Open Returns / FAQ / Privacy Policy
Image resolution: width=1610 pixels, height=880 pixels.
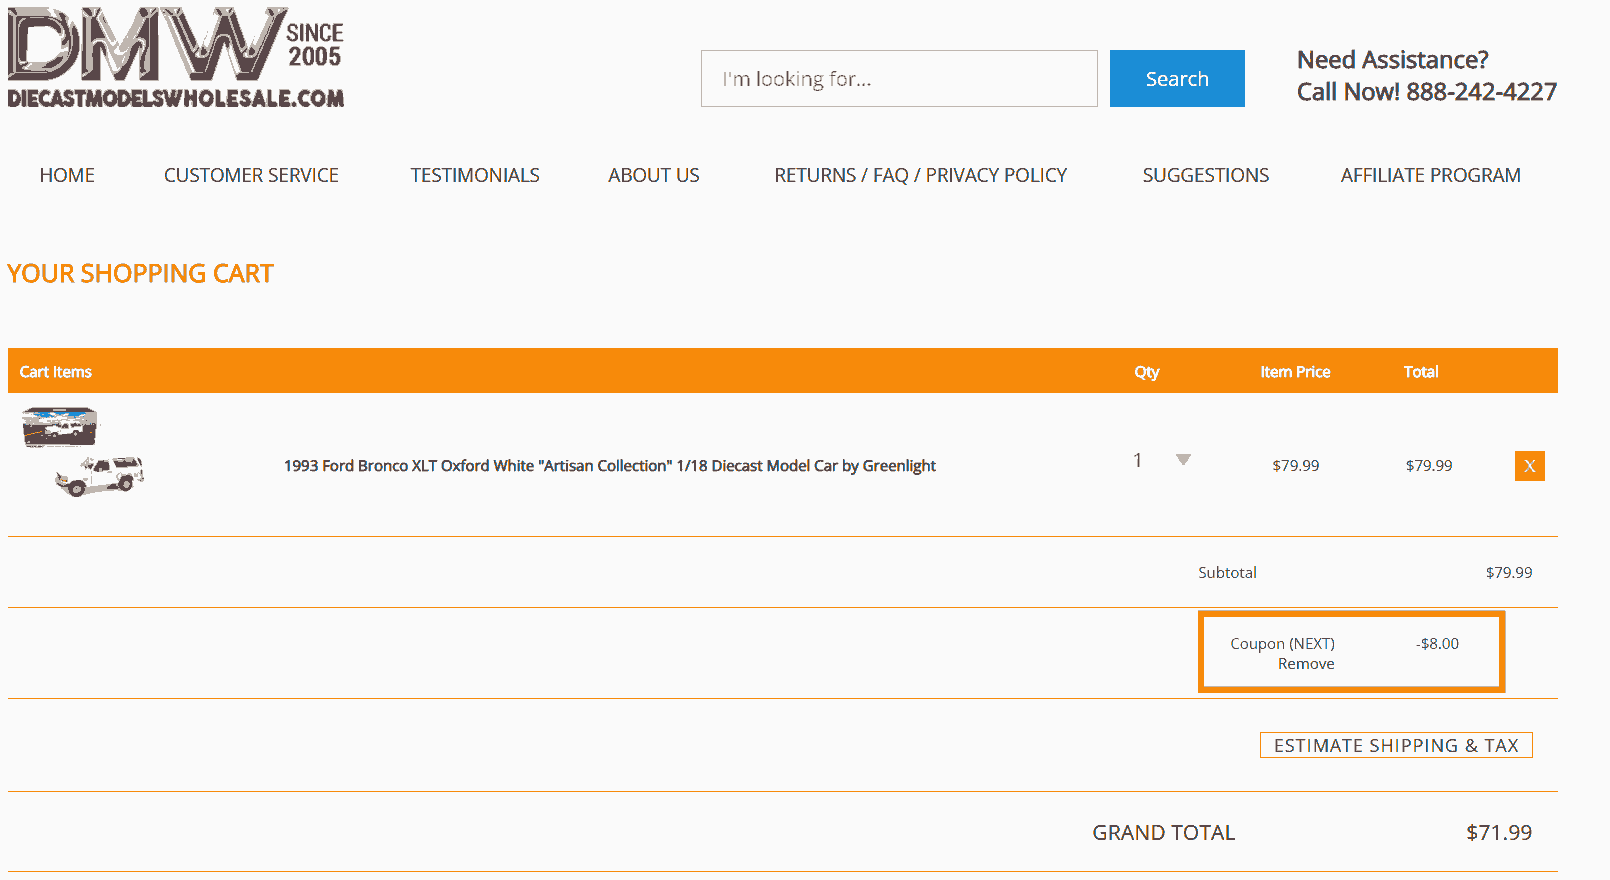pyautogui.click(x=920, y=175)
